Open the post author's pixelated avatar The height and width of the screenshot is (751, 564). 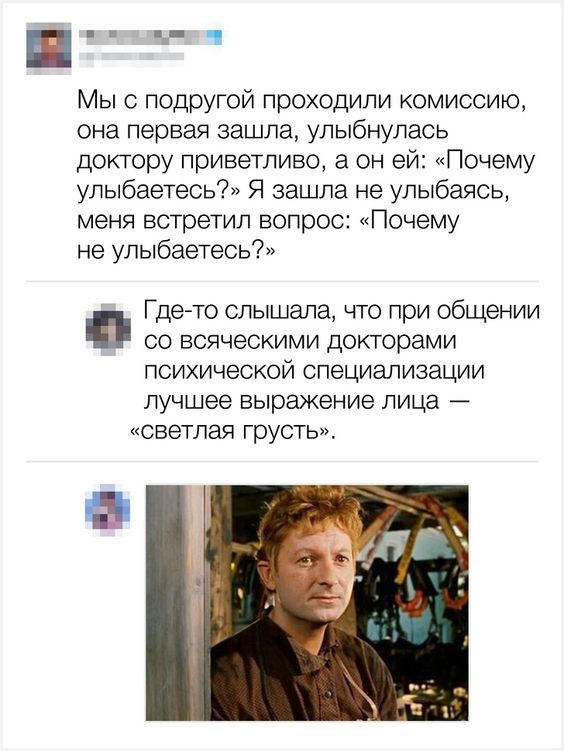(48, 48)
